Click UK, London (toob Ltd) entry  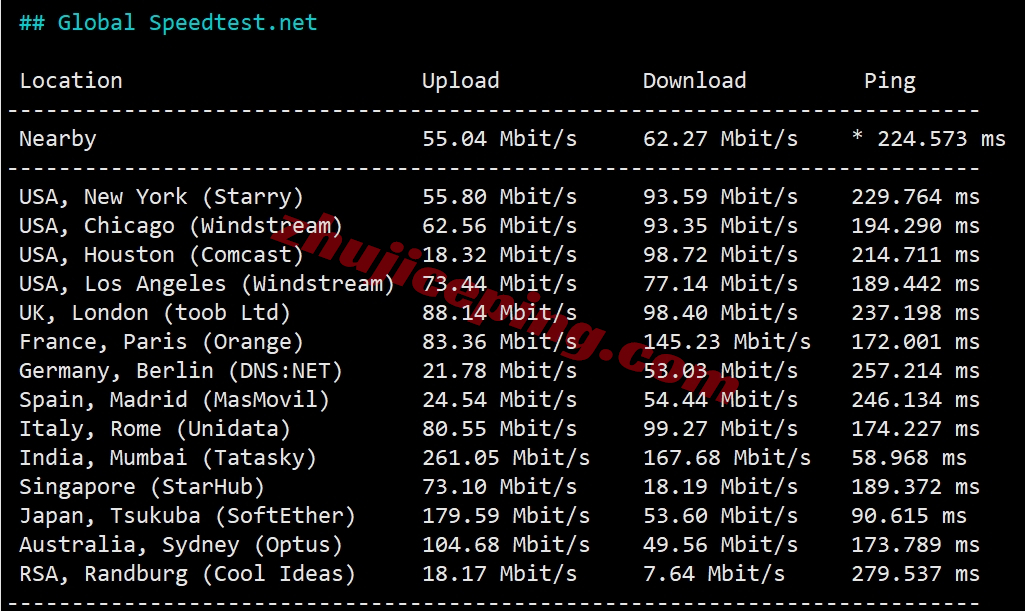click(x=154, y=313)
